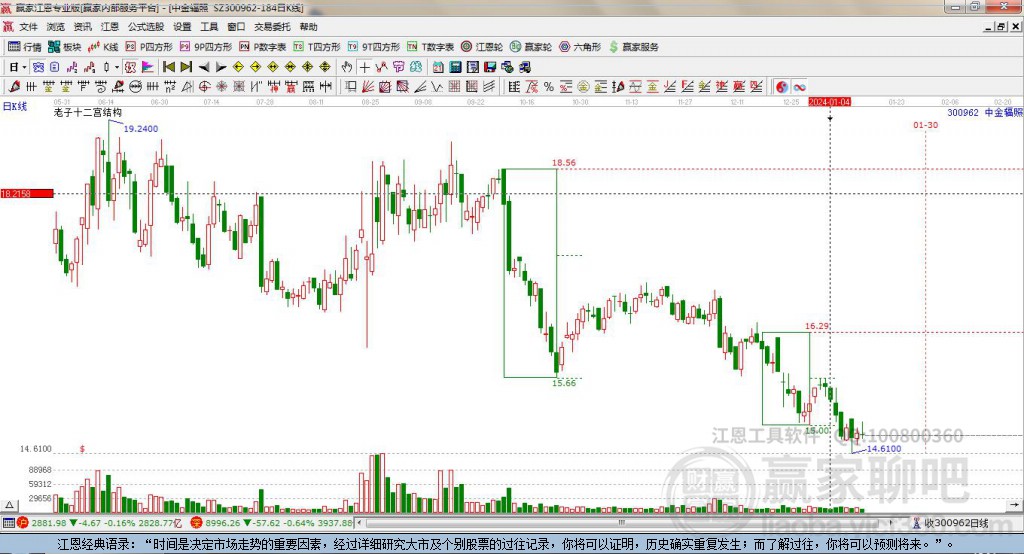Screen dimensions: 1024x554
Task: Click the black left arrow icon
Action: click(x=204, y=67)
